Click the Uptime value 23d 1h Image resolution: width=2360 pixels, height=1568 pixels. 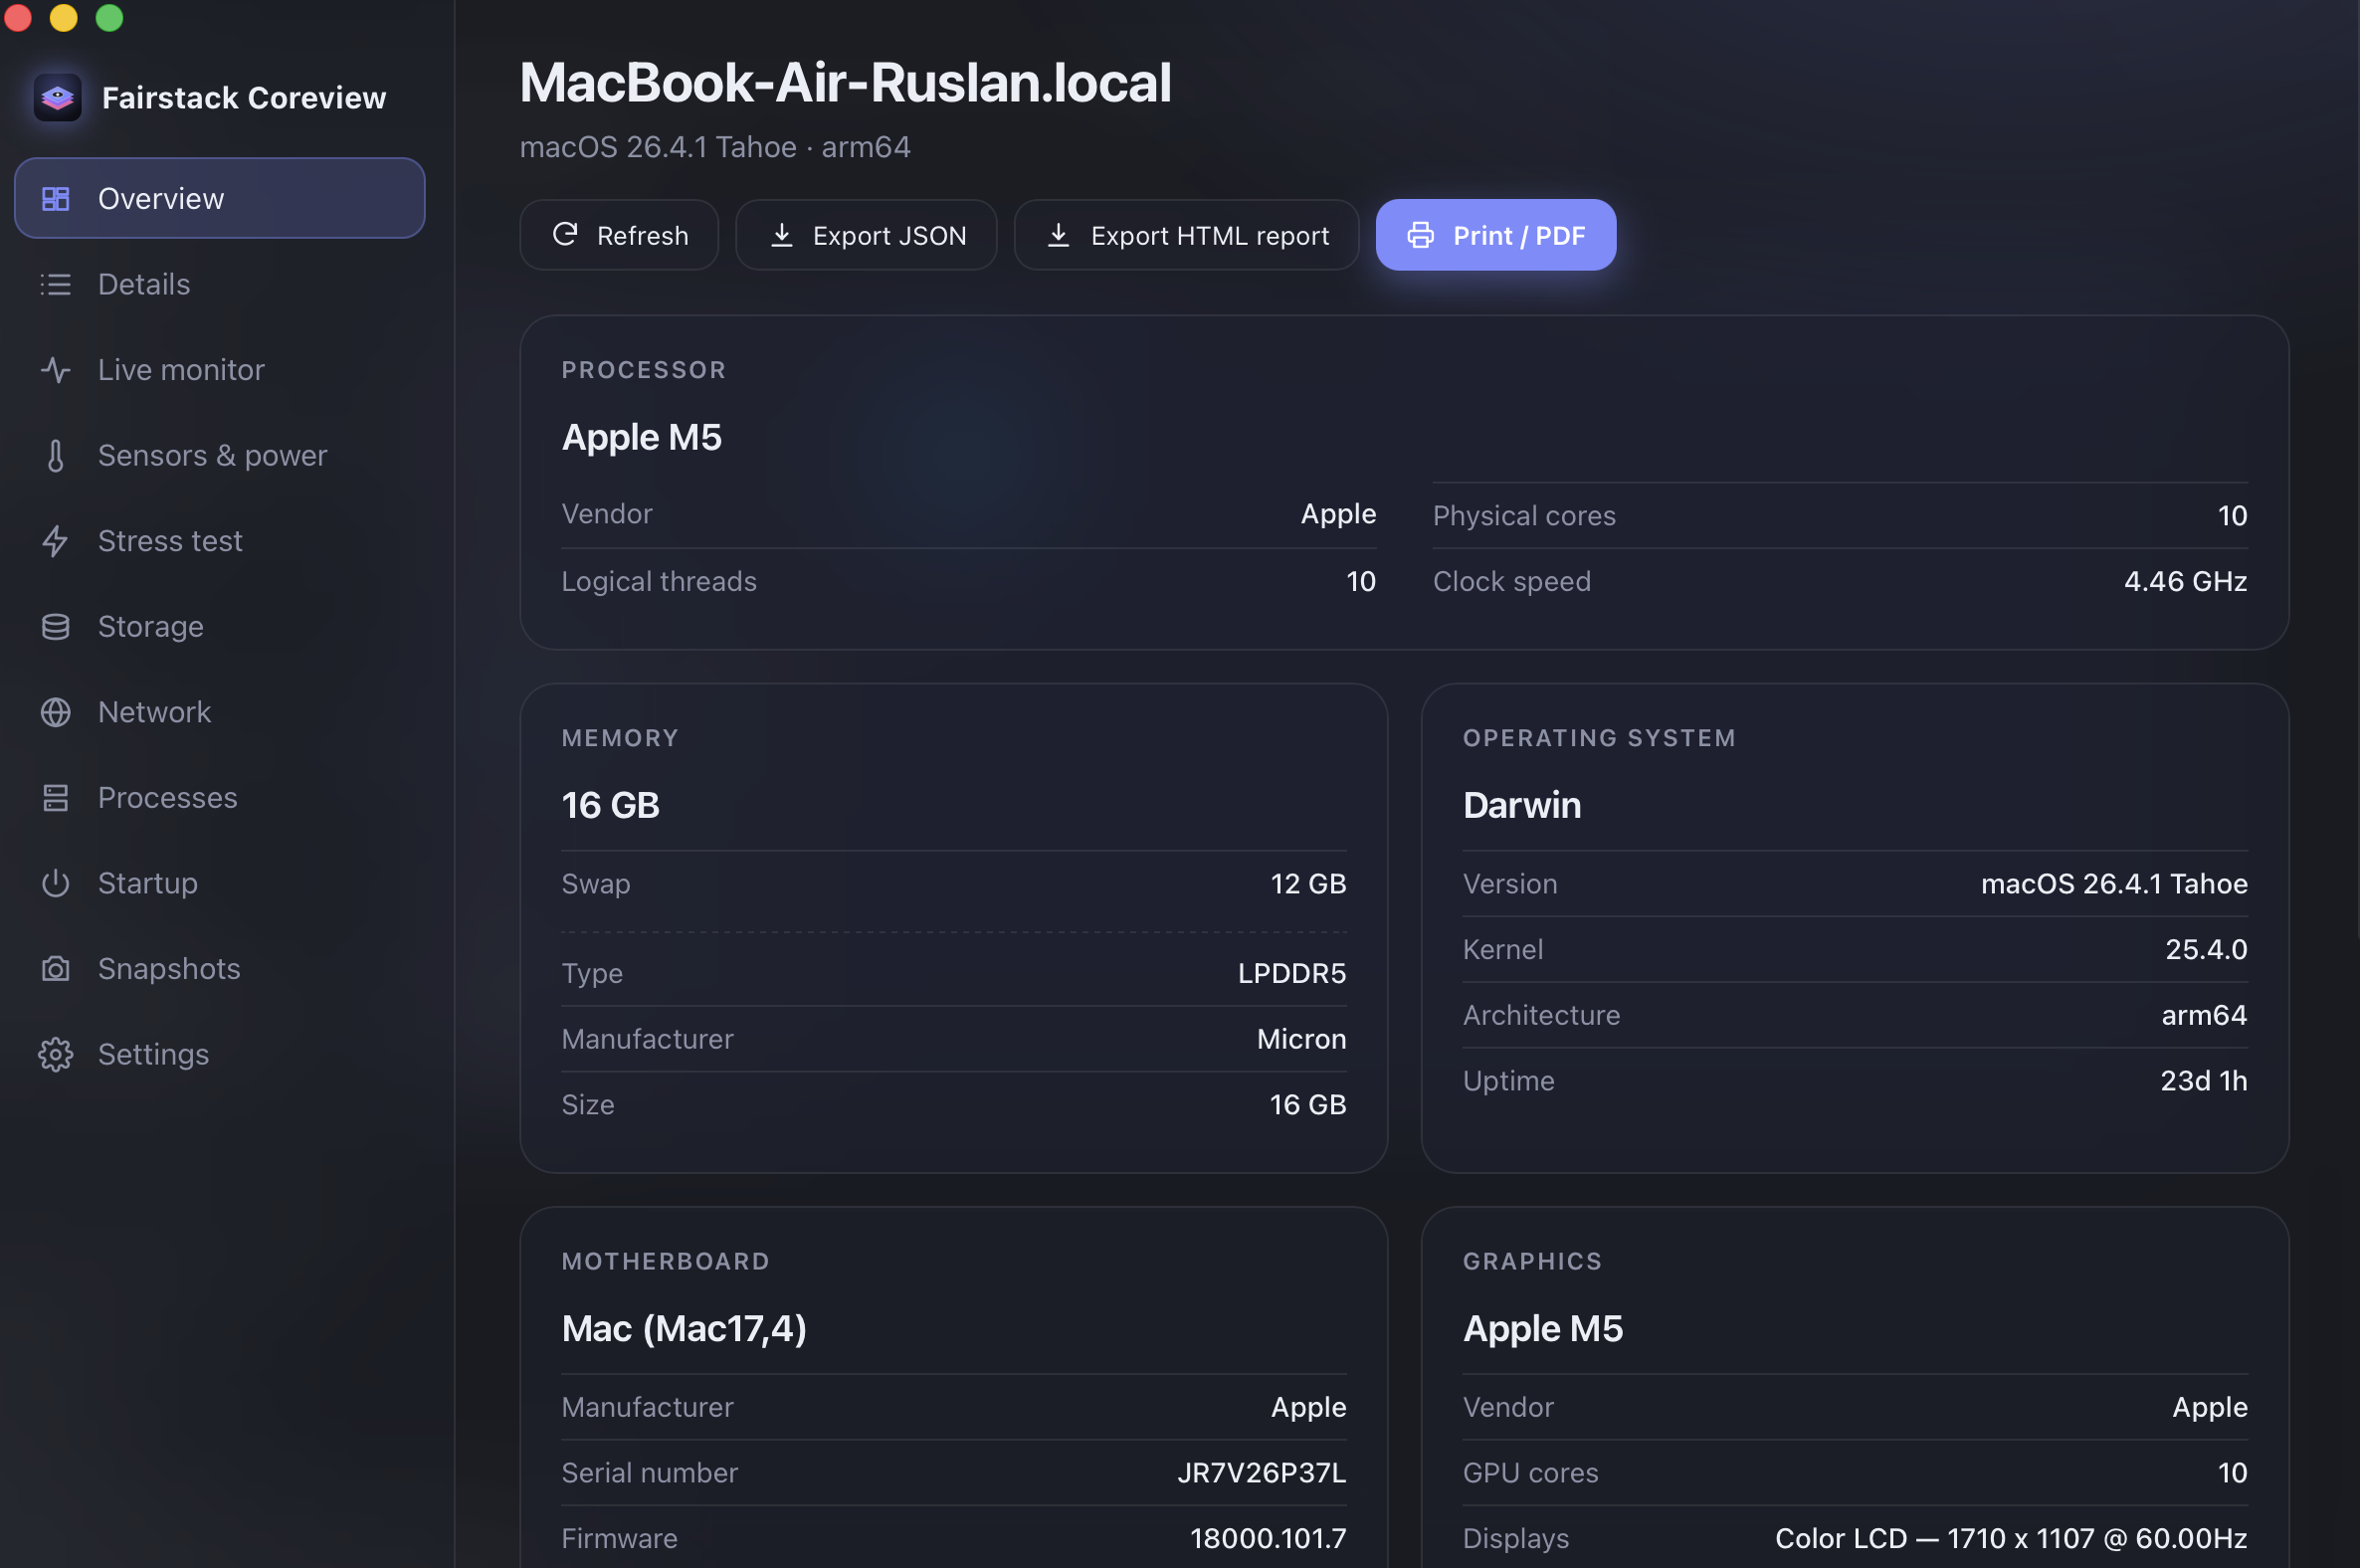[2203, 1080]
